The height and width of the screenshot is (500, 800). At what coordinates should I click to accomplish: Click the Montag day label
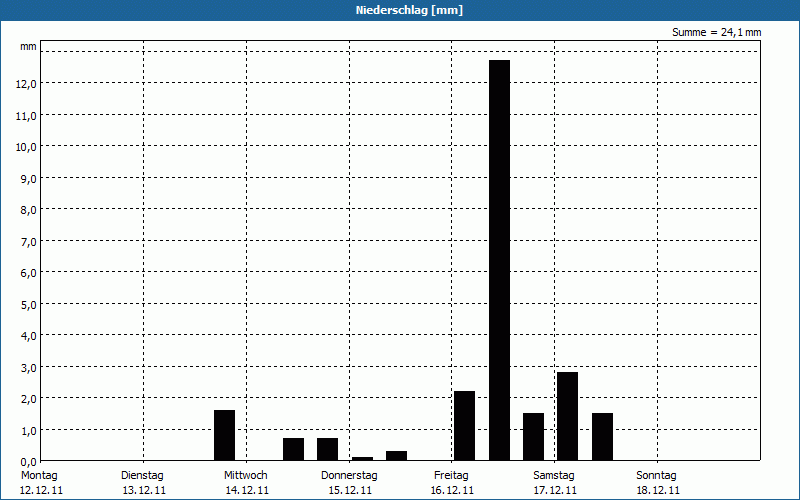(39, 476)
